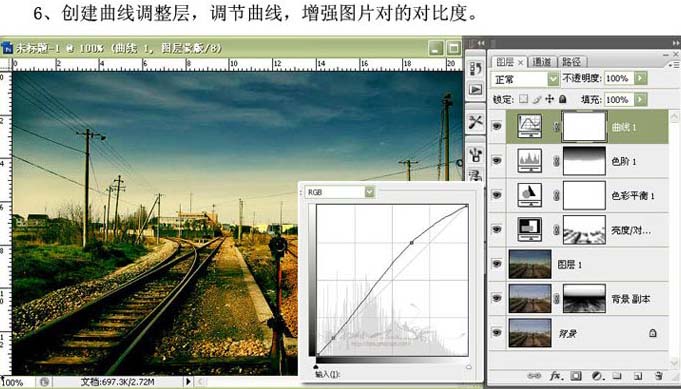Toggle visibility of the locked 背景 layer

click(x=496, y=333)
